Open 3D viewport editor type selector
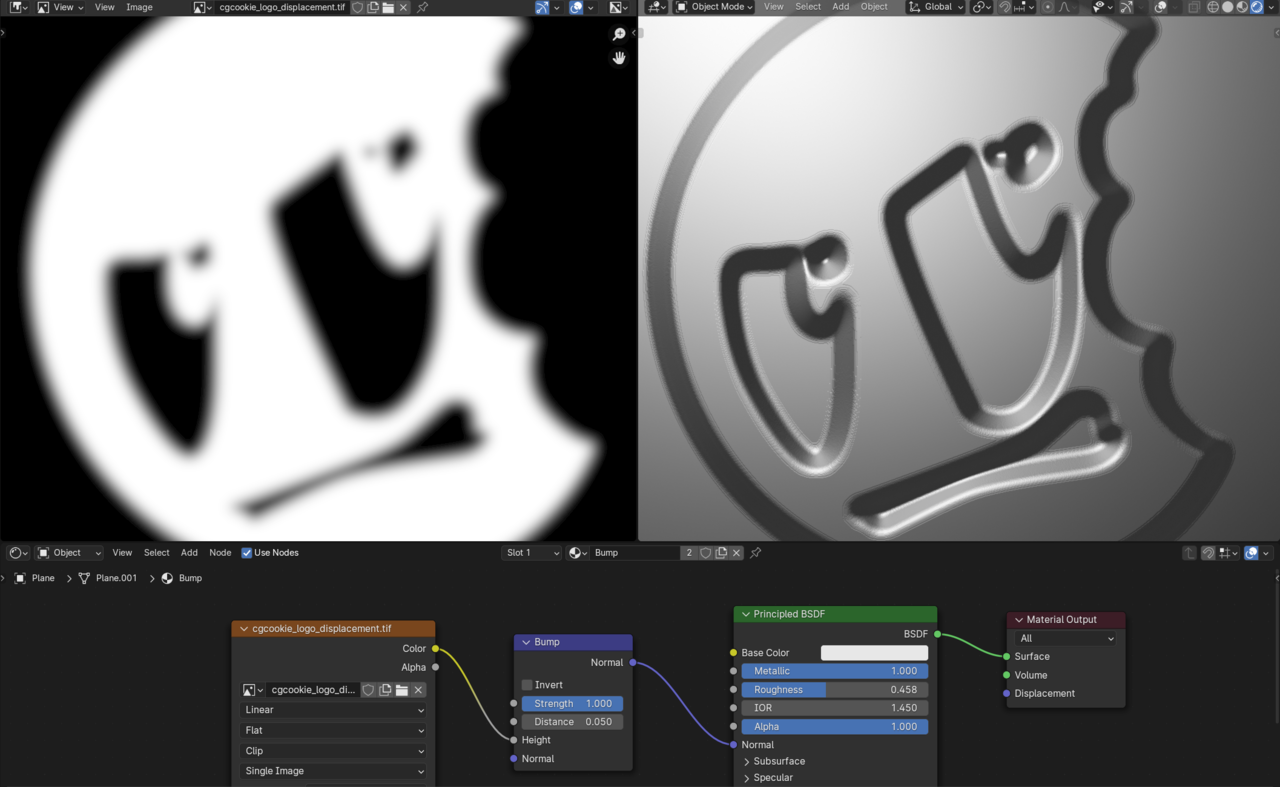 coord(657,7)
